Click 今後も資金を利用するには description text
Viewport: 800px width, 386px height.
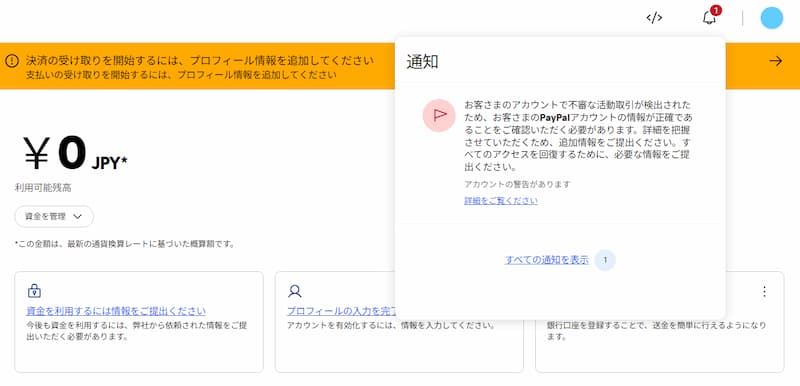coord(137,331)
